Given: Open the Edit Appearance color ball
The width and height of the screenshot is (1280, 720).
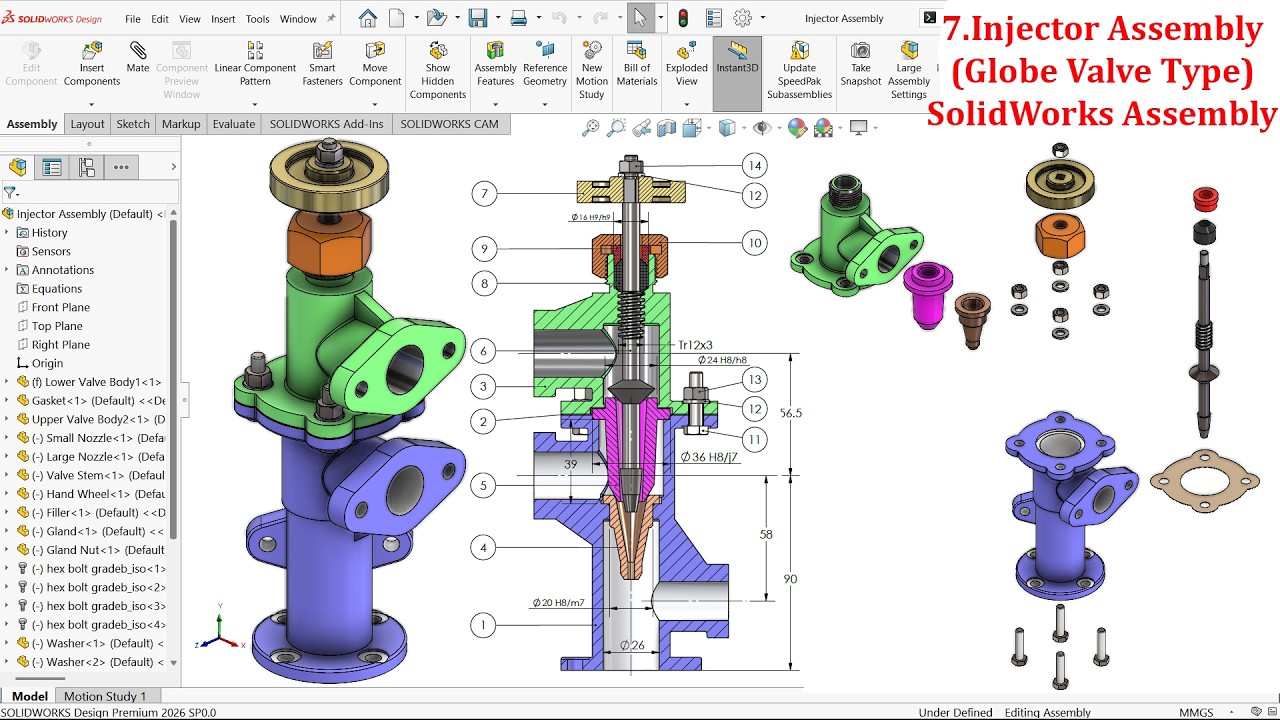Looking at the screenshot, I should click(x=797, y=127).
